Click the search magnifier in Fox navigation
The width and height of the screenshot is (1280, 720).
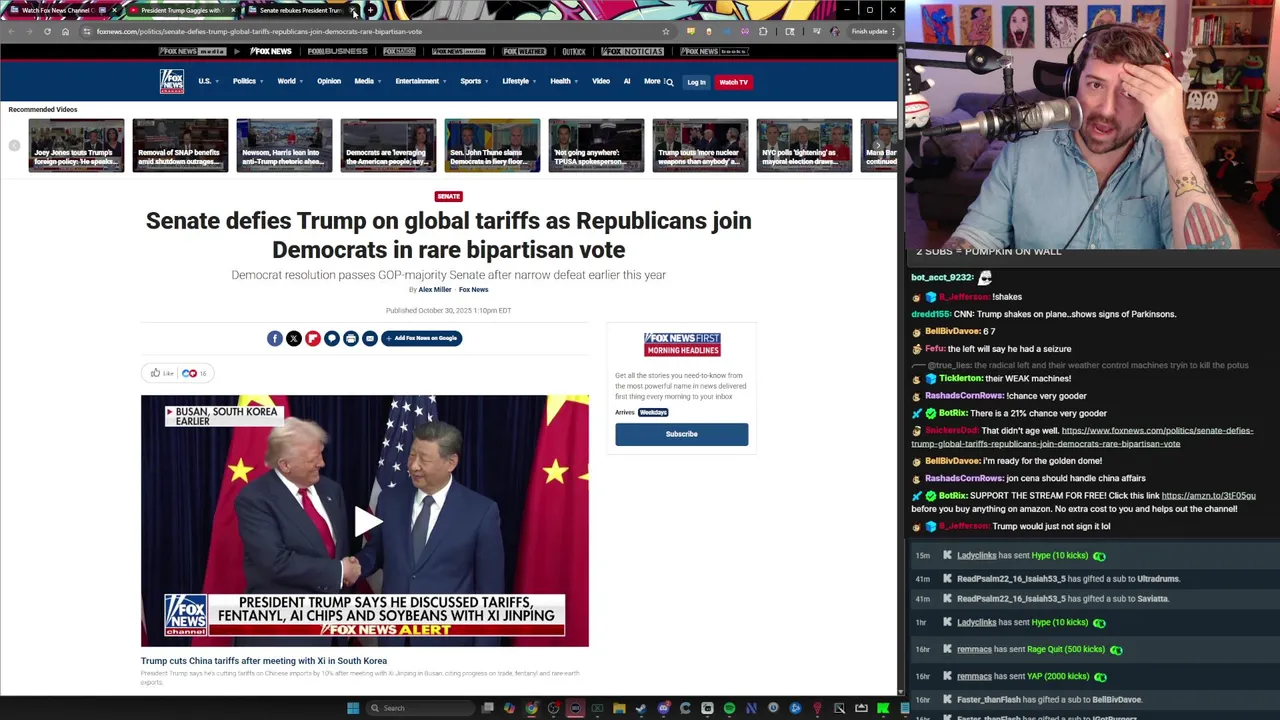[x=669, y=82]
